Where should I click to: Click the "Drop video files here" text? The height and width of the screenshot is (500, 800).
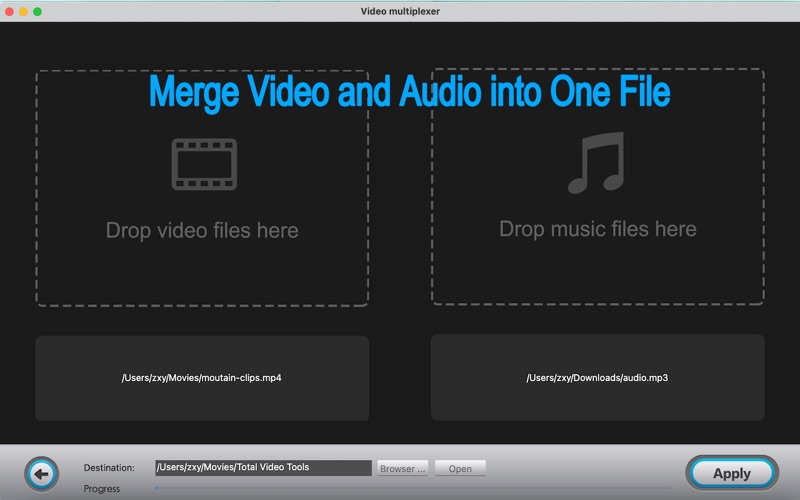tap(202, 231)
